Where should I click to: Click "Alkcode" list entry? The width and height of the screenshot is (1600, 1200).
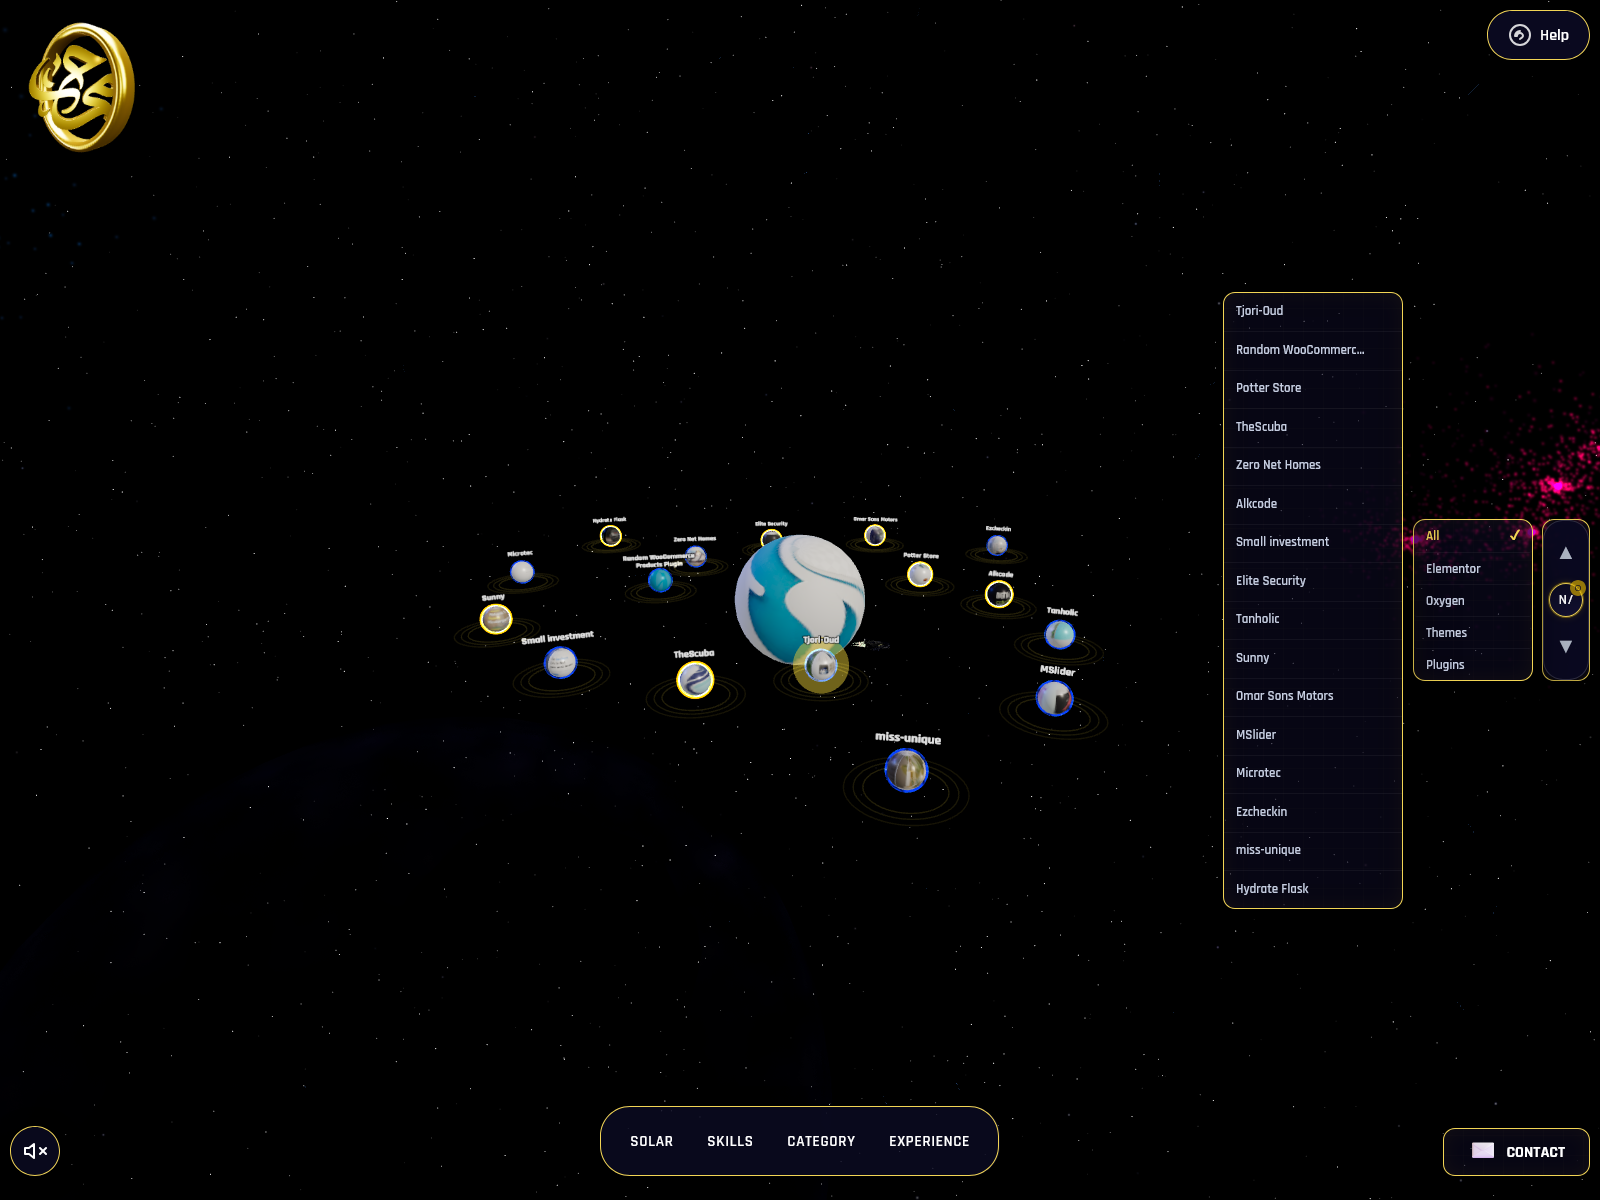click(1313, 504)
